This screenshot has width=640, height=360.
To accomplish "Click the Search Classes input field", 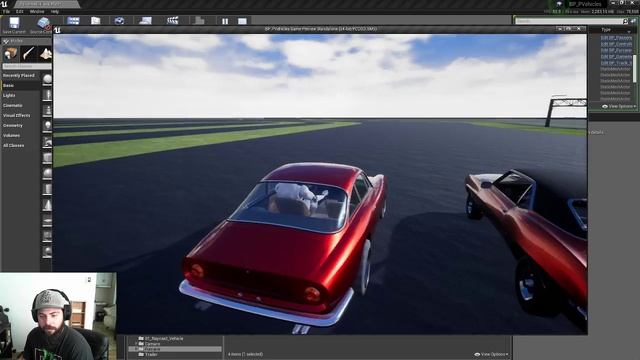I will 27,66.
